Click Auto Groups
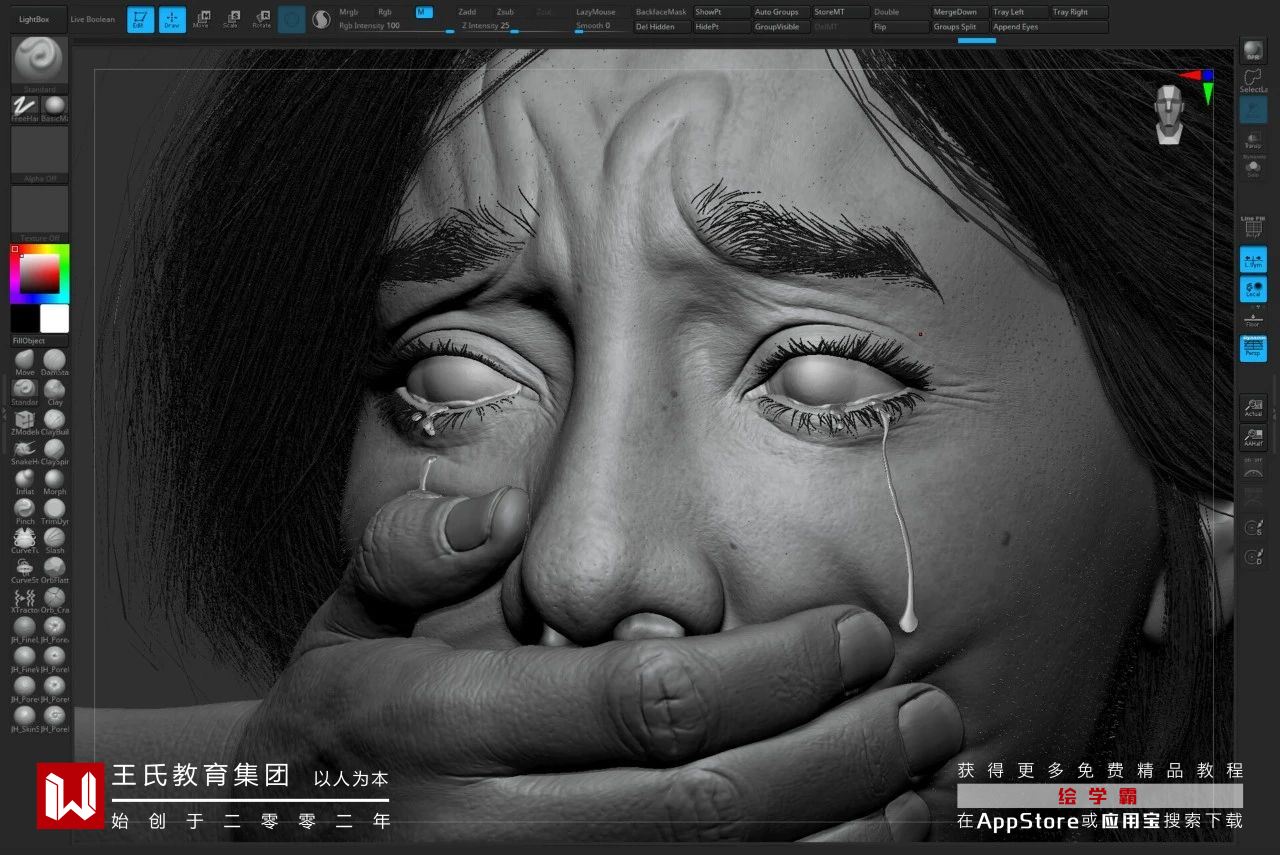 781,12
